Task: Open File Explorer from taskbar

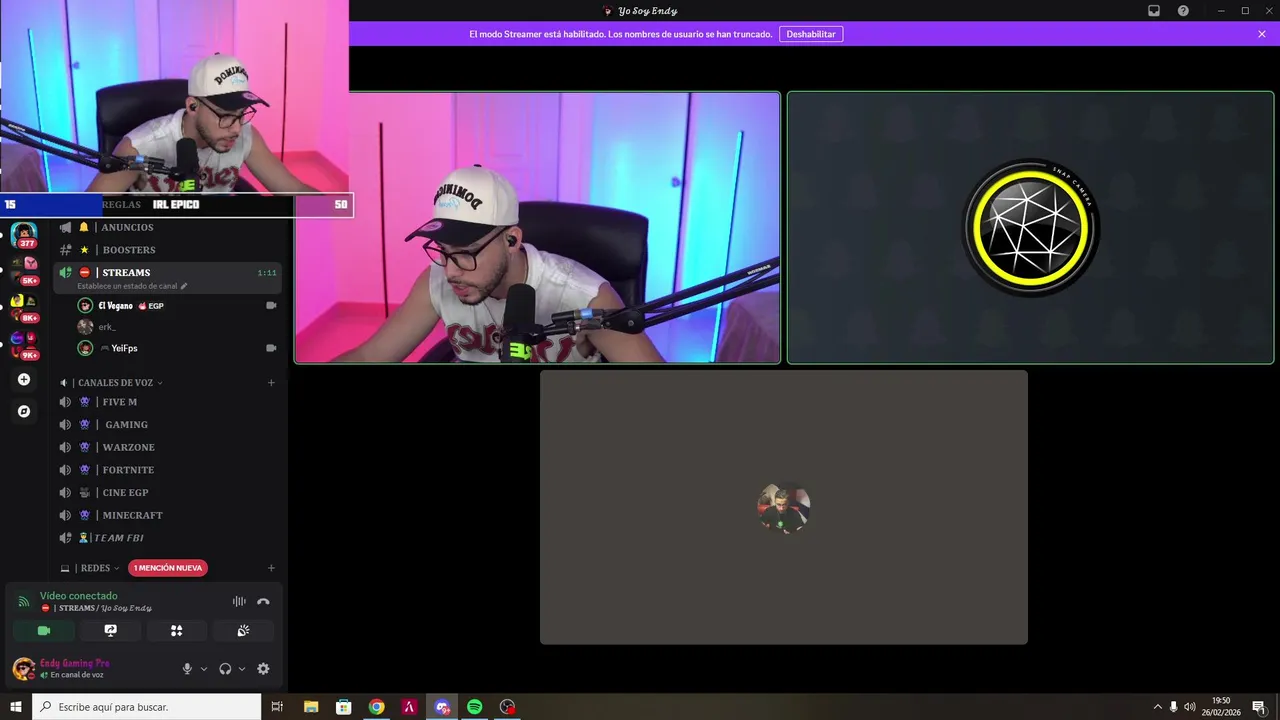Action: [x=311, y=707]
